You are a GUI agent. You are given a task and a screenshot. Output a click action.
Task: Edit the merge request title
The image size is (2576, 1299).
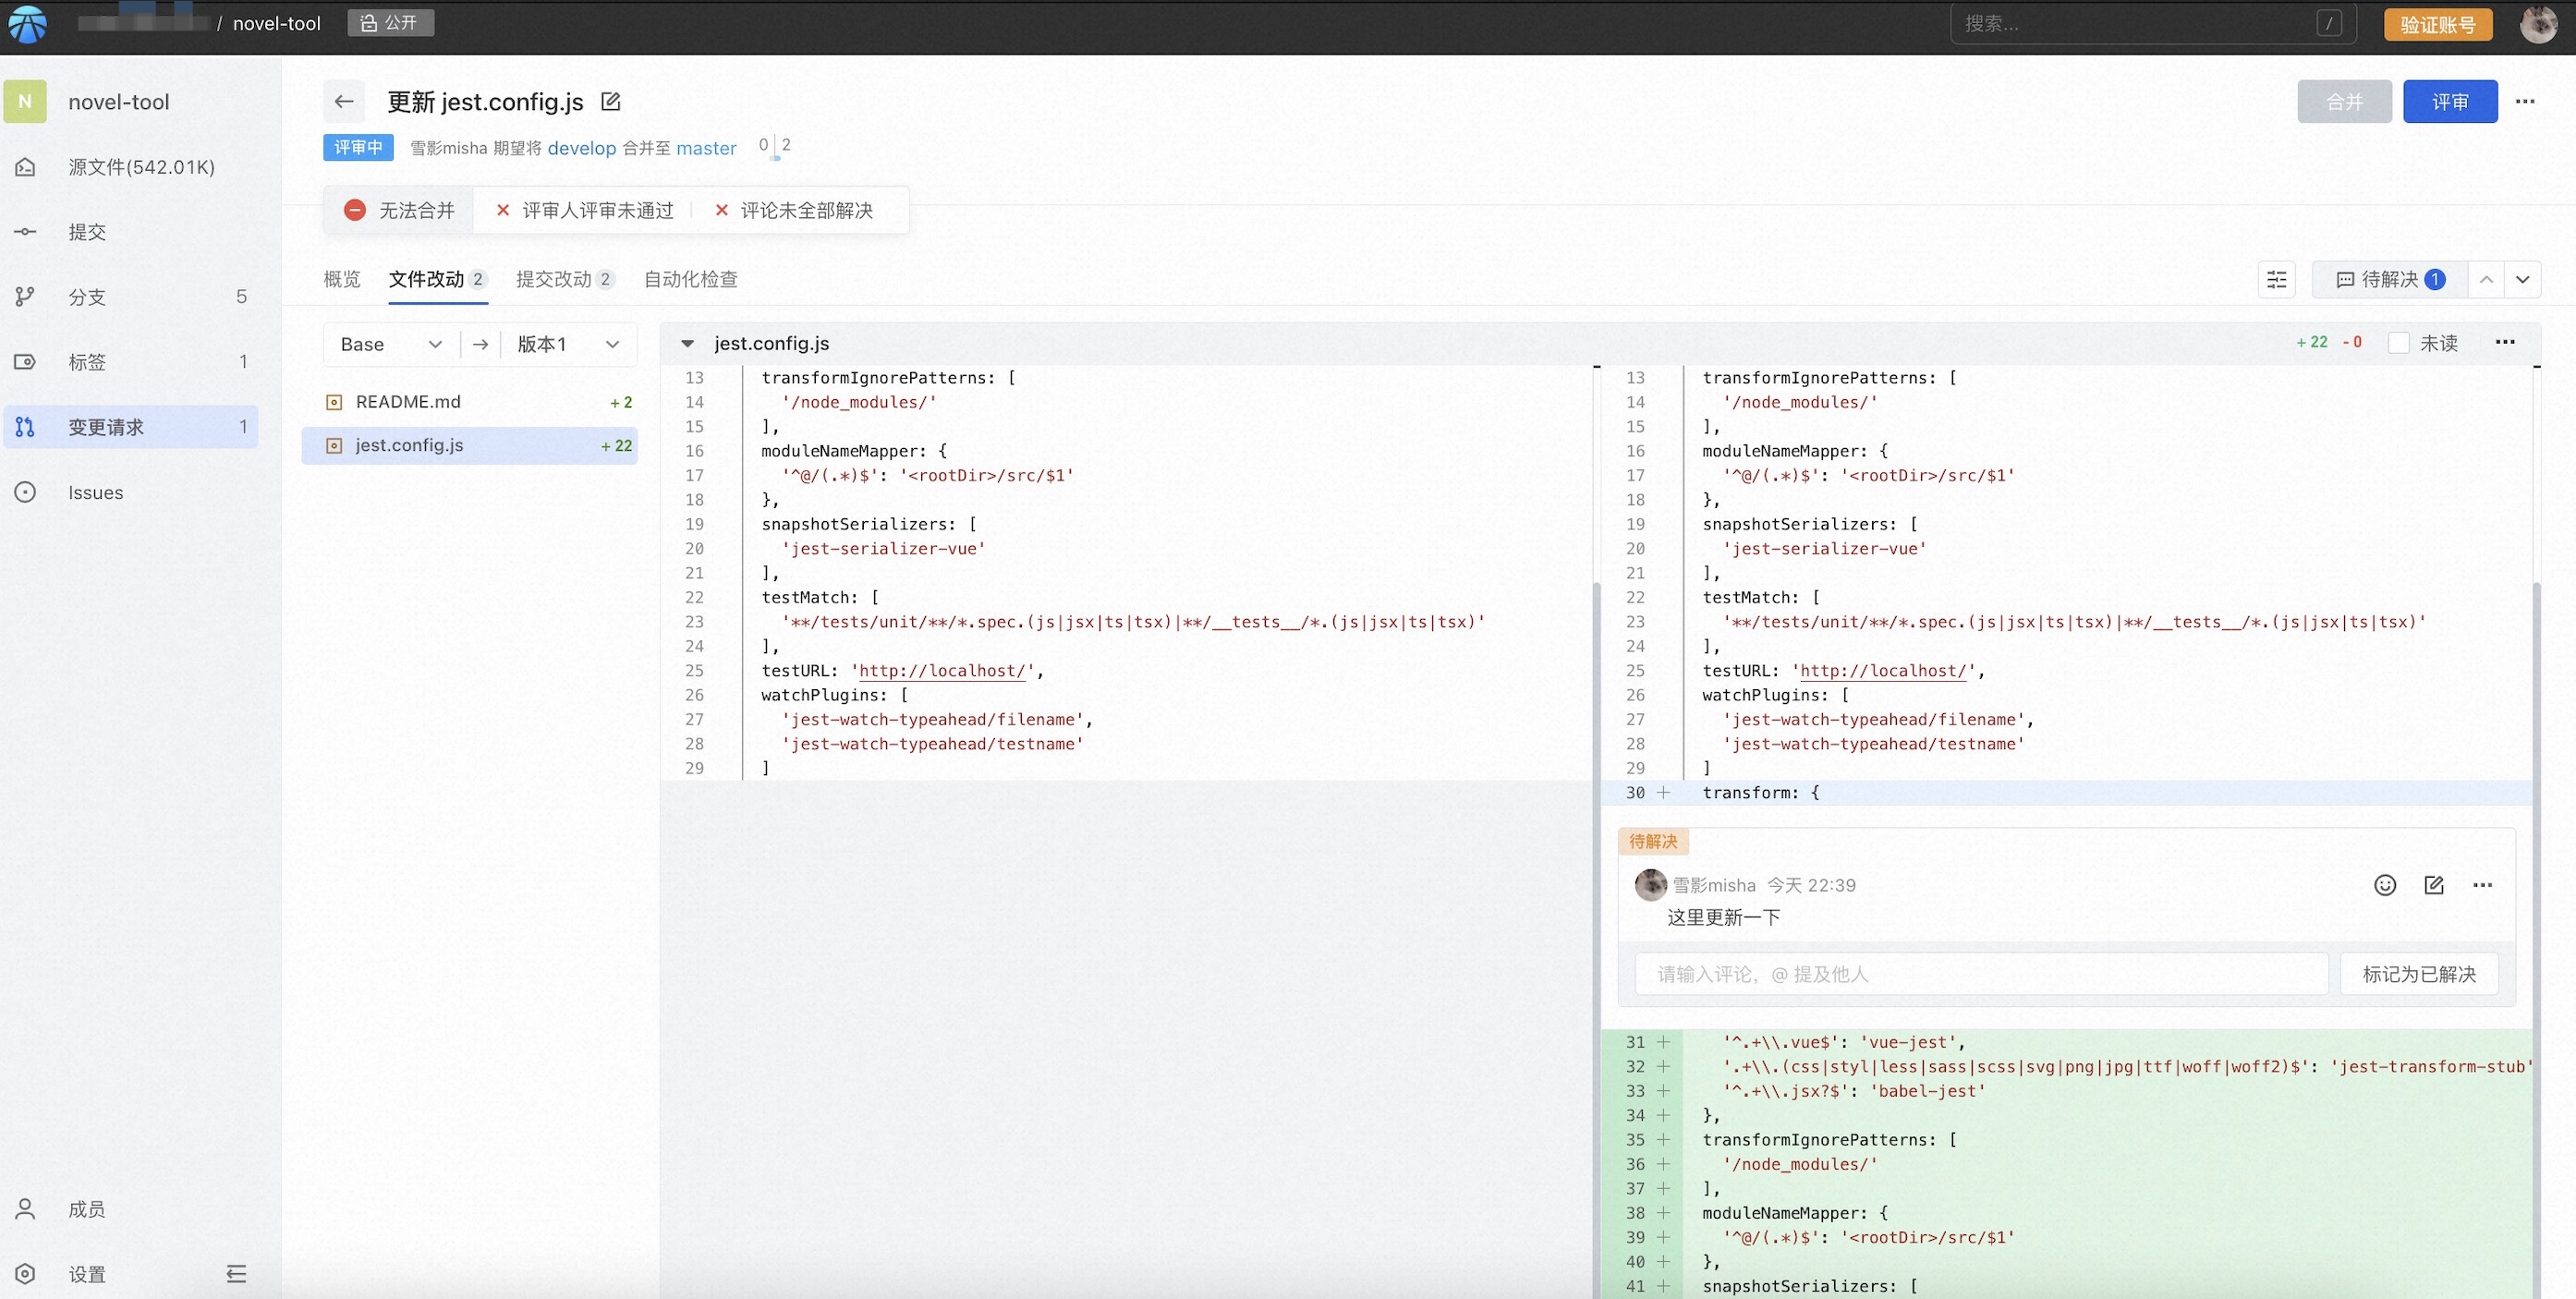(x=610, y=101)
